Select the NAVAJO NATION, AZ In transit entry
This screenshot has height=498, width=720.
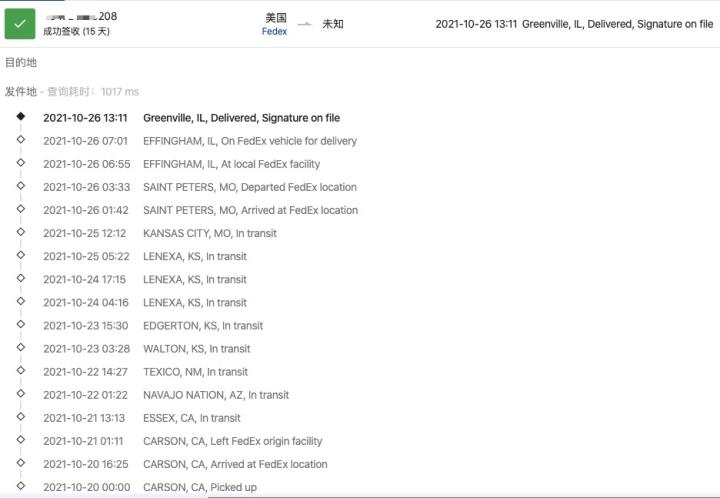pos(166,395)
